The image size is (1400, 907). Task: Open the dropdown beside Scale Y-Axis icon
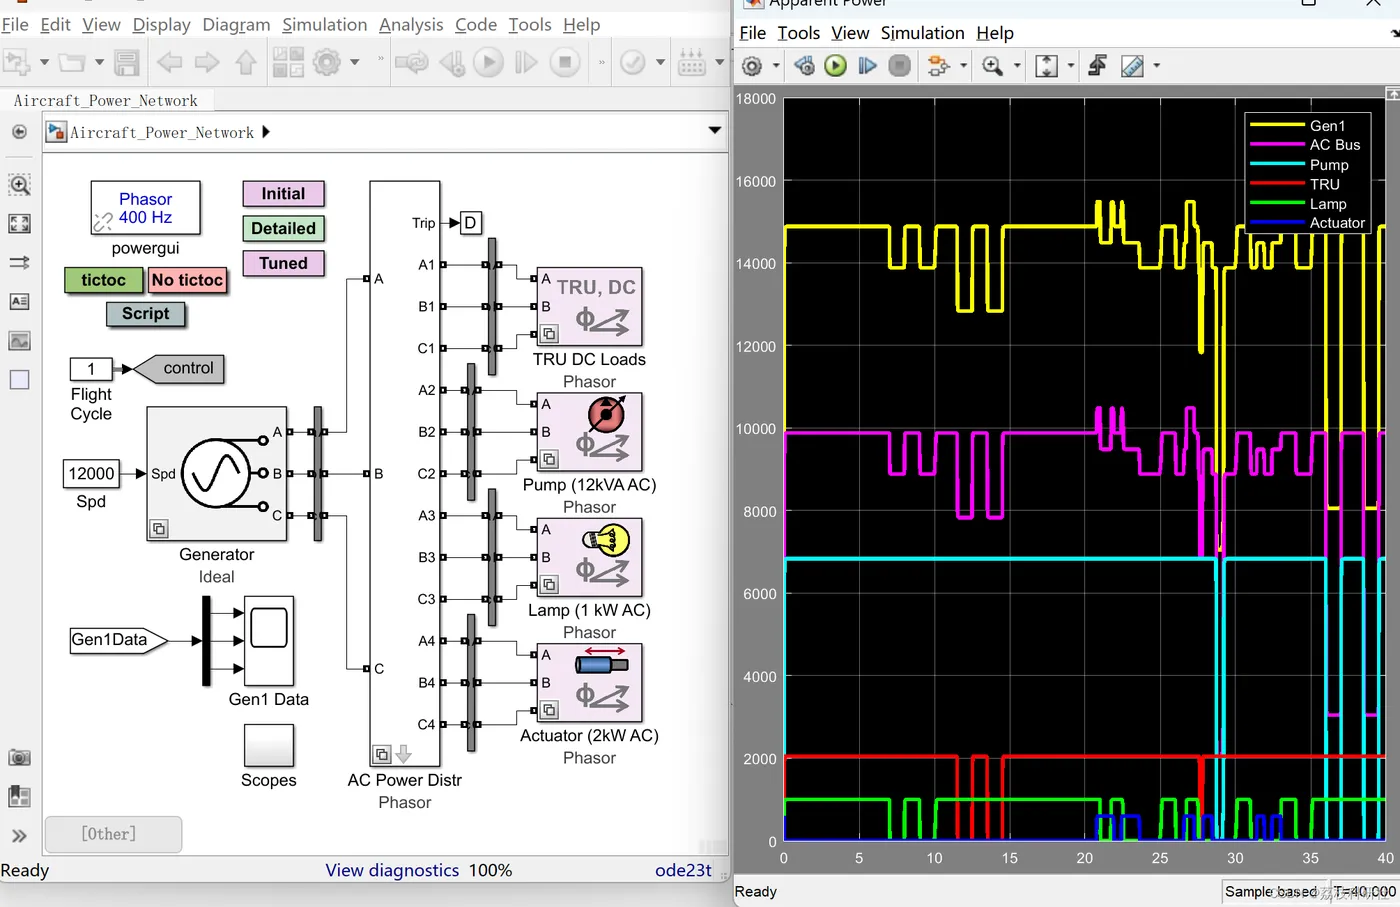[1071, 66]
